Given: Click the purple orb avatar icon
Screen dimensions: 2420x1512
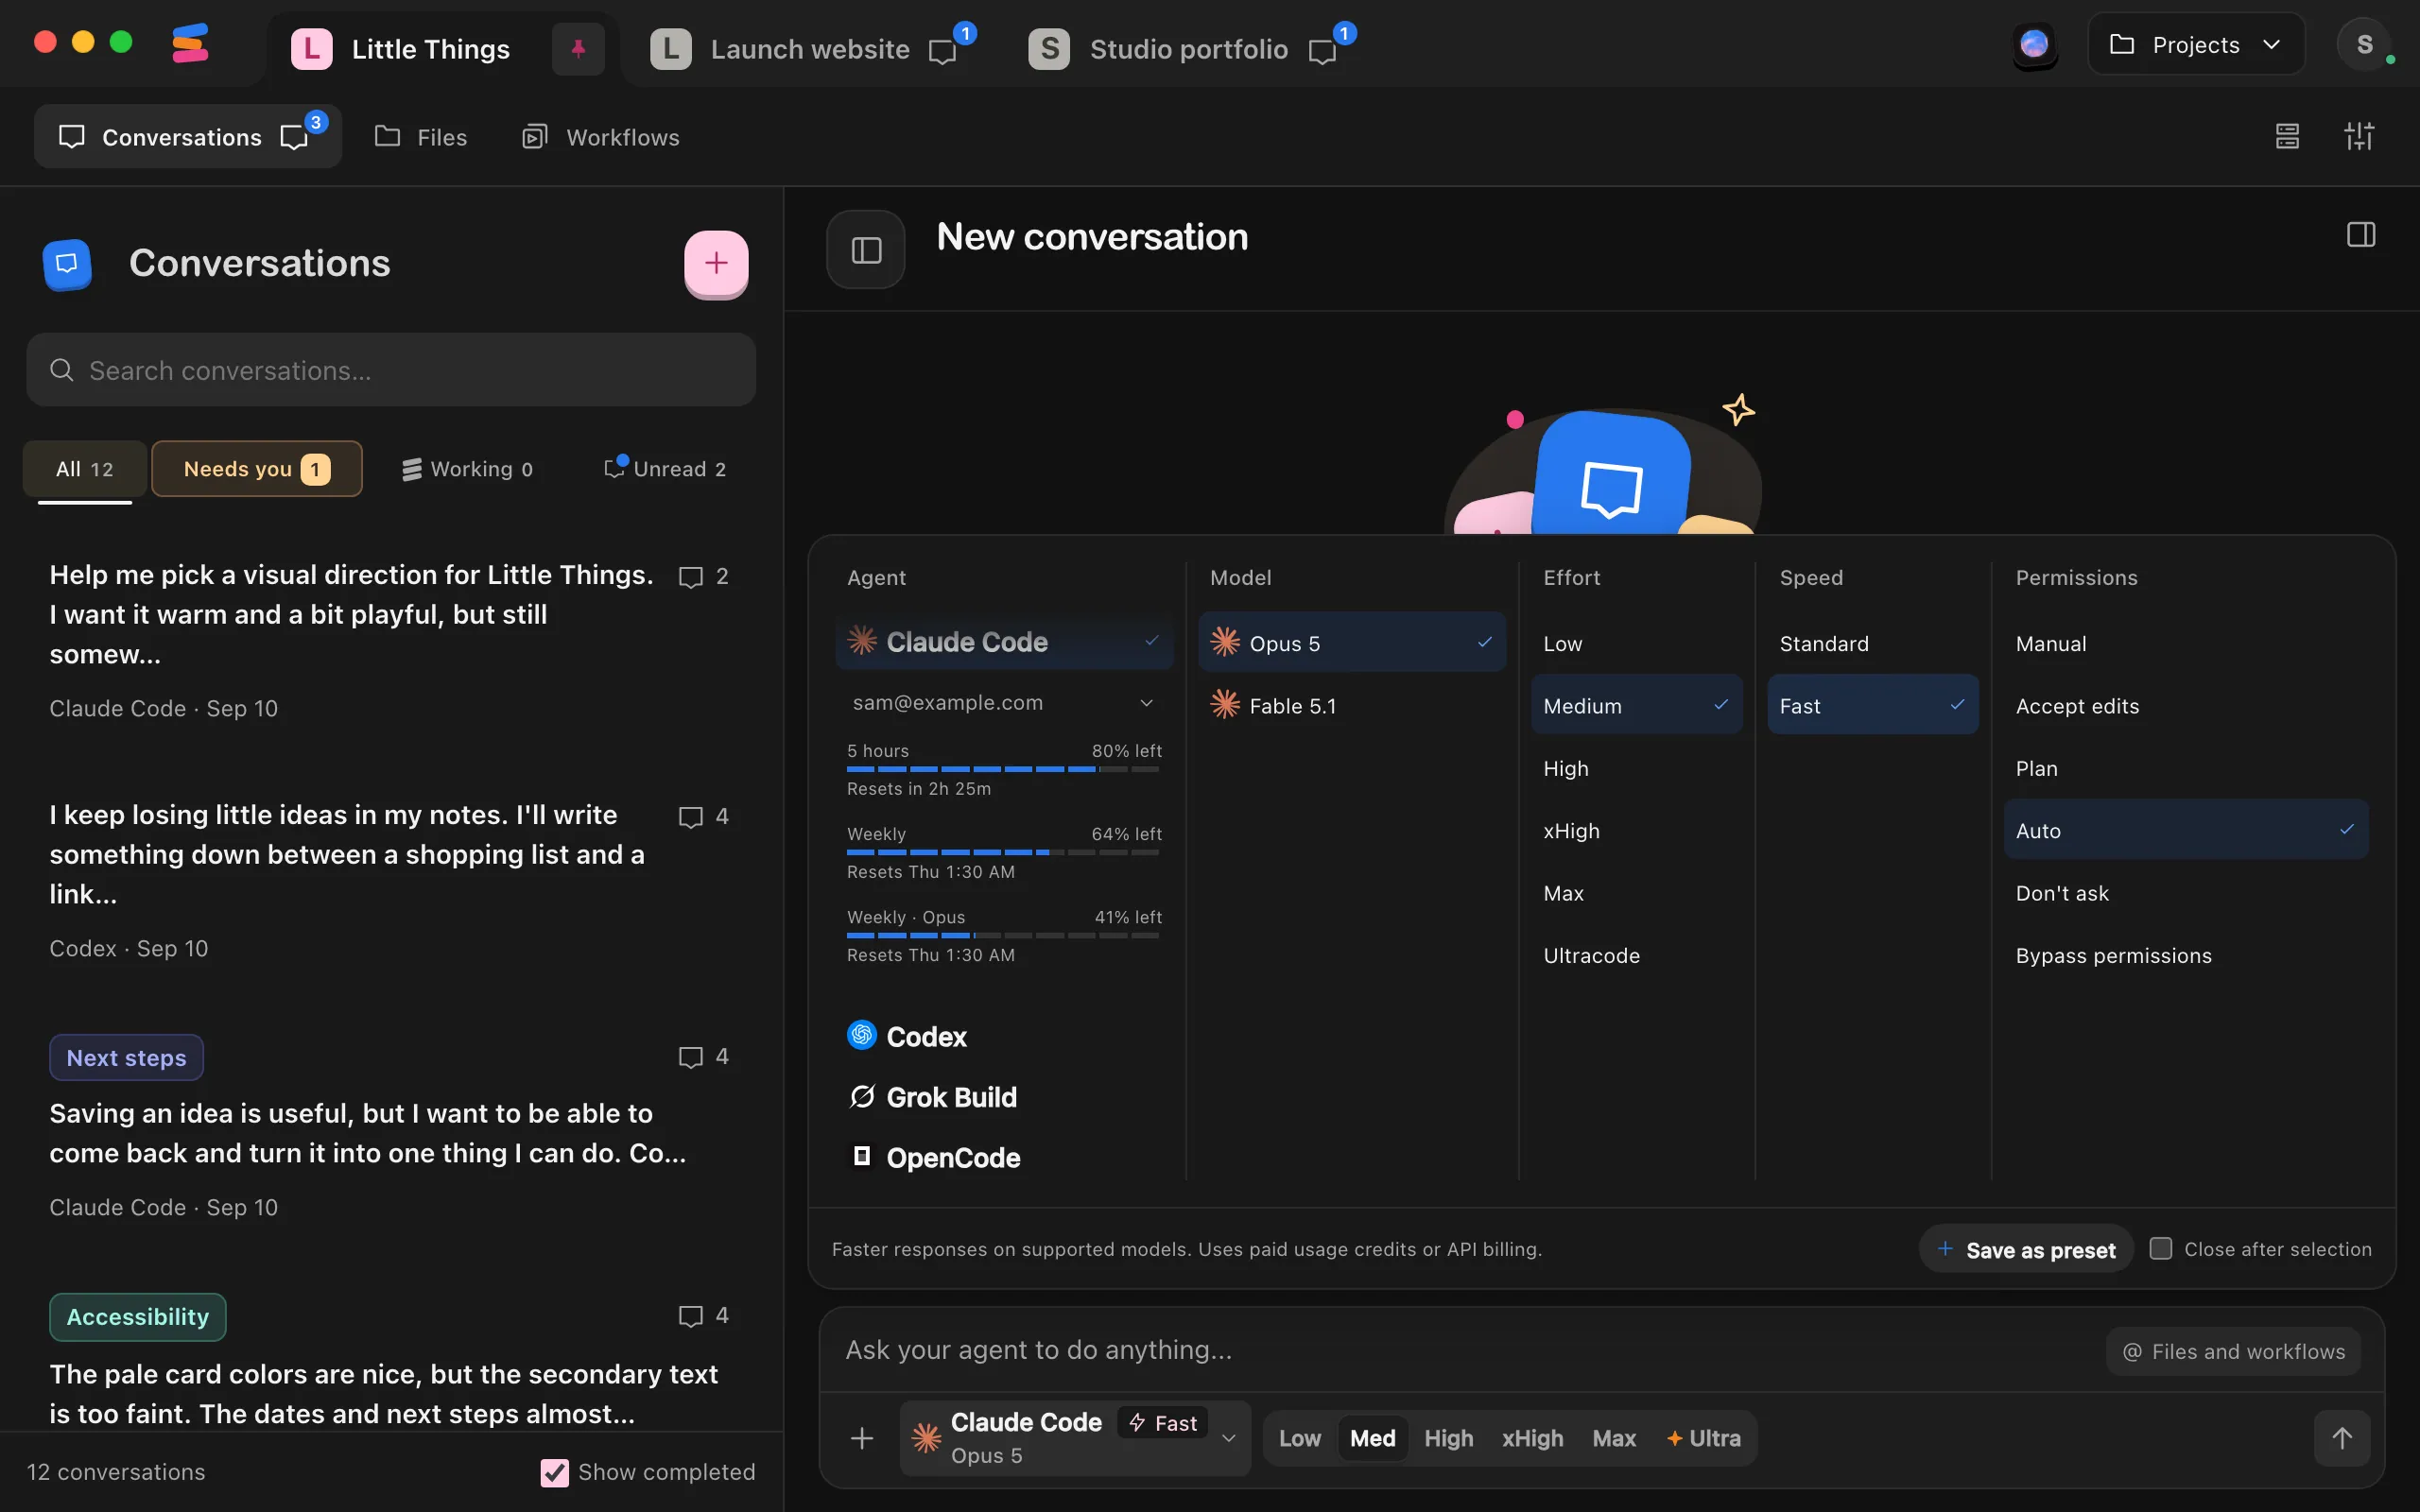Looking at the screenshot, I should pyautogui.click(x=2034, y=45).
